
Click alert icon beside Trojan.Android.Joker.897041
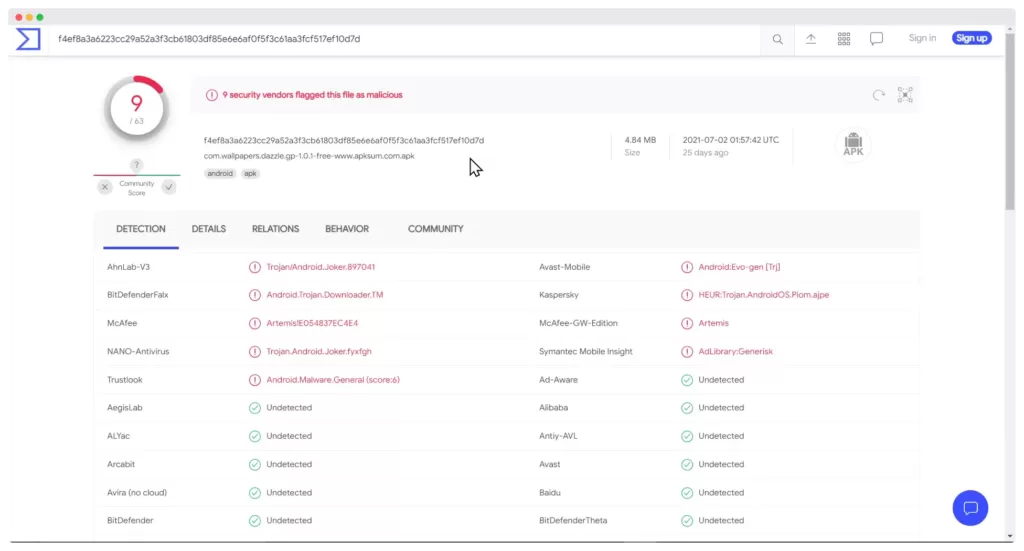[x=255, y=267]
